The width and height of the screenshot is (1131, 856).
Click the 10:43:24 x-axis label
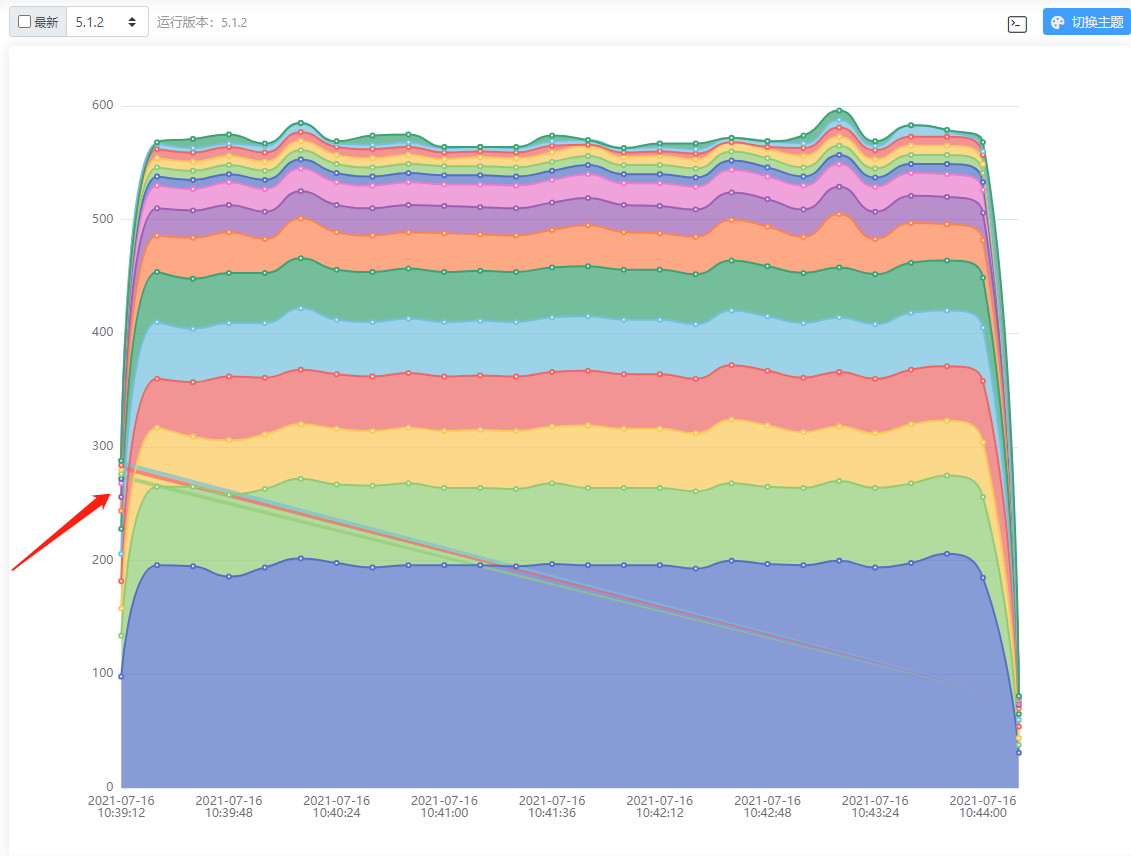[875, 807]
